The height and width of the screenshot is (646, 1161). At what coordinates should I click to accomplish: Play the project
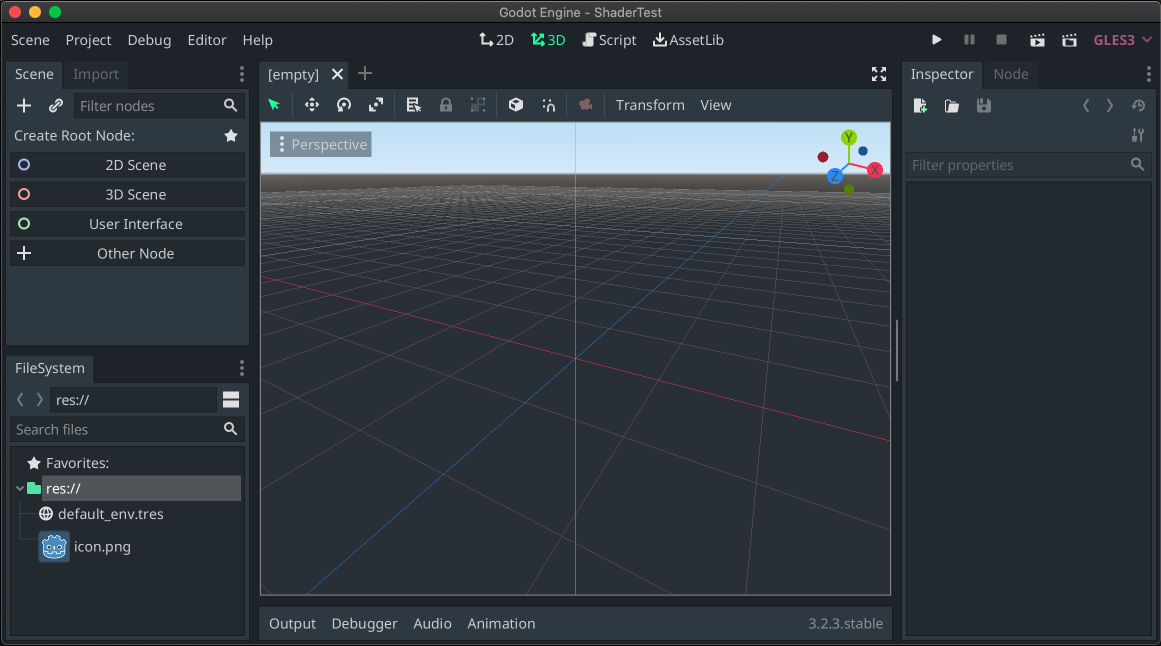(937, 40)
